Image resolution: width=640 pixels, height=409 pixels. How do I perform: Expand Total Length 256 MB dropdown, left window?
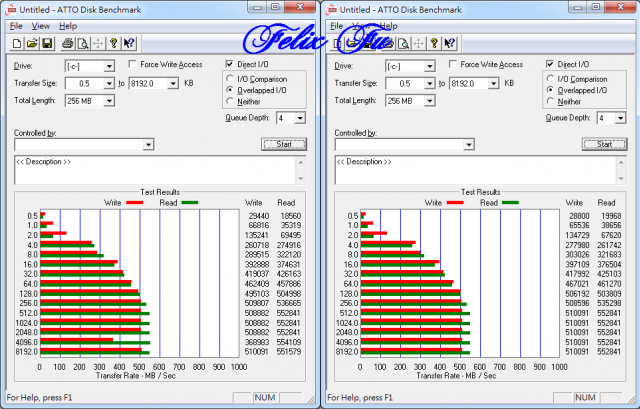coord(109,101)
